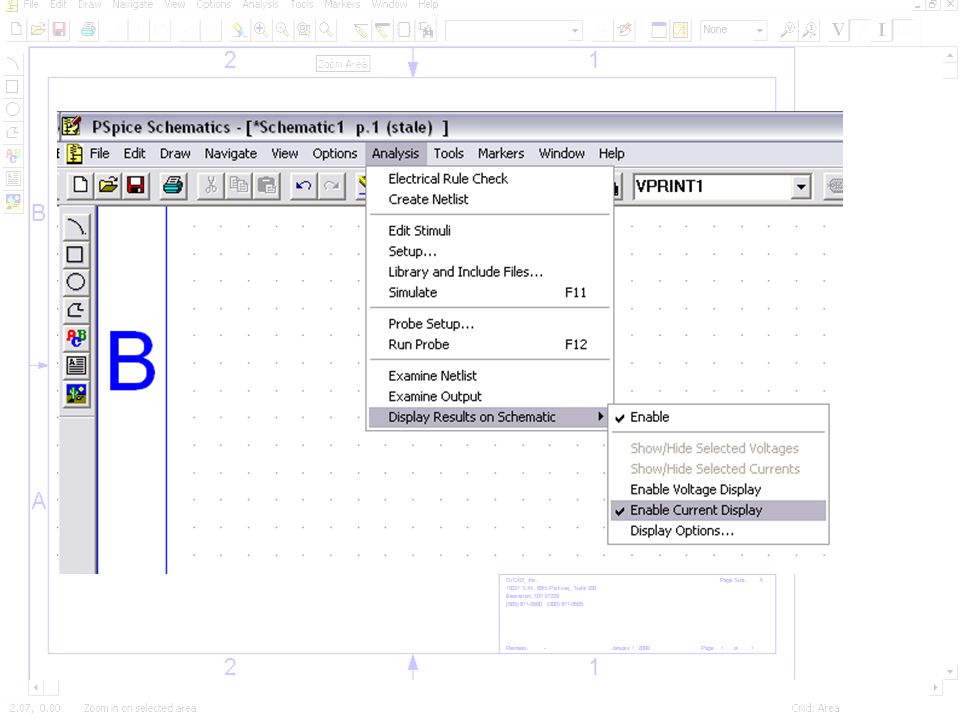Open the Options menu in magnified menu bar

[334, 154]
